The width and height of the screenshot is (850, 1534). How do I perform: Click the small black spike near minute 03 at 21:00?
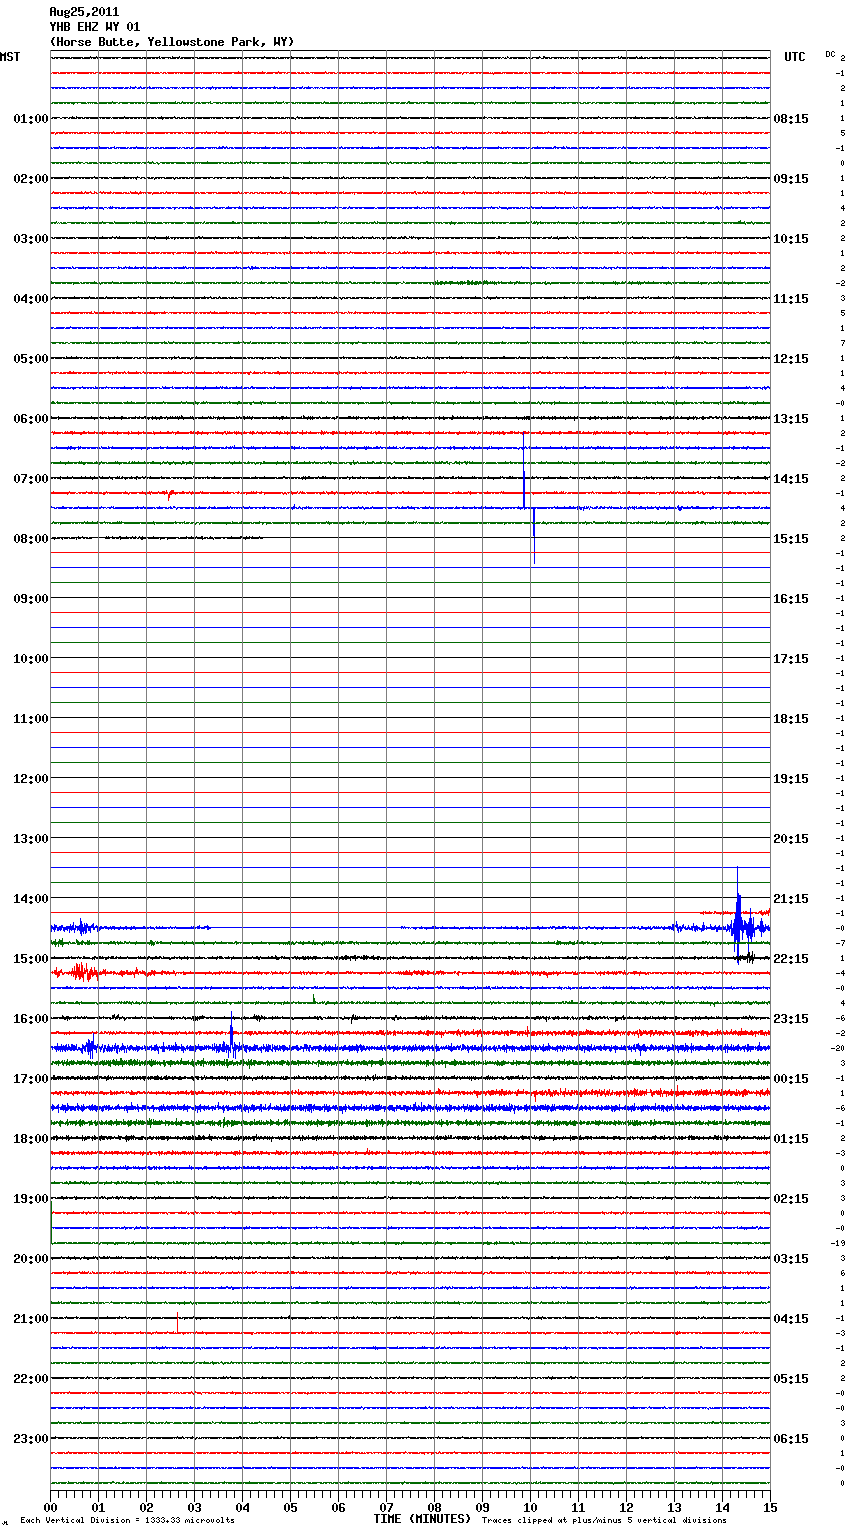178,1323
